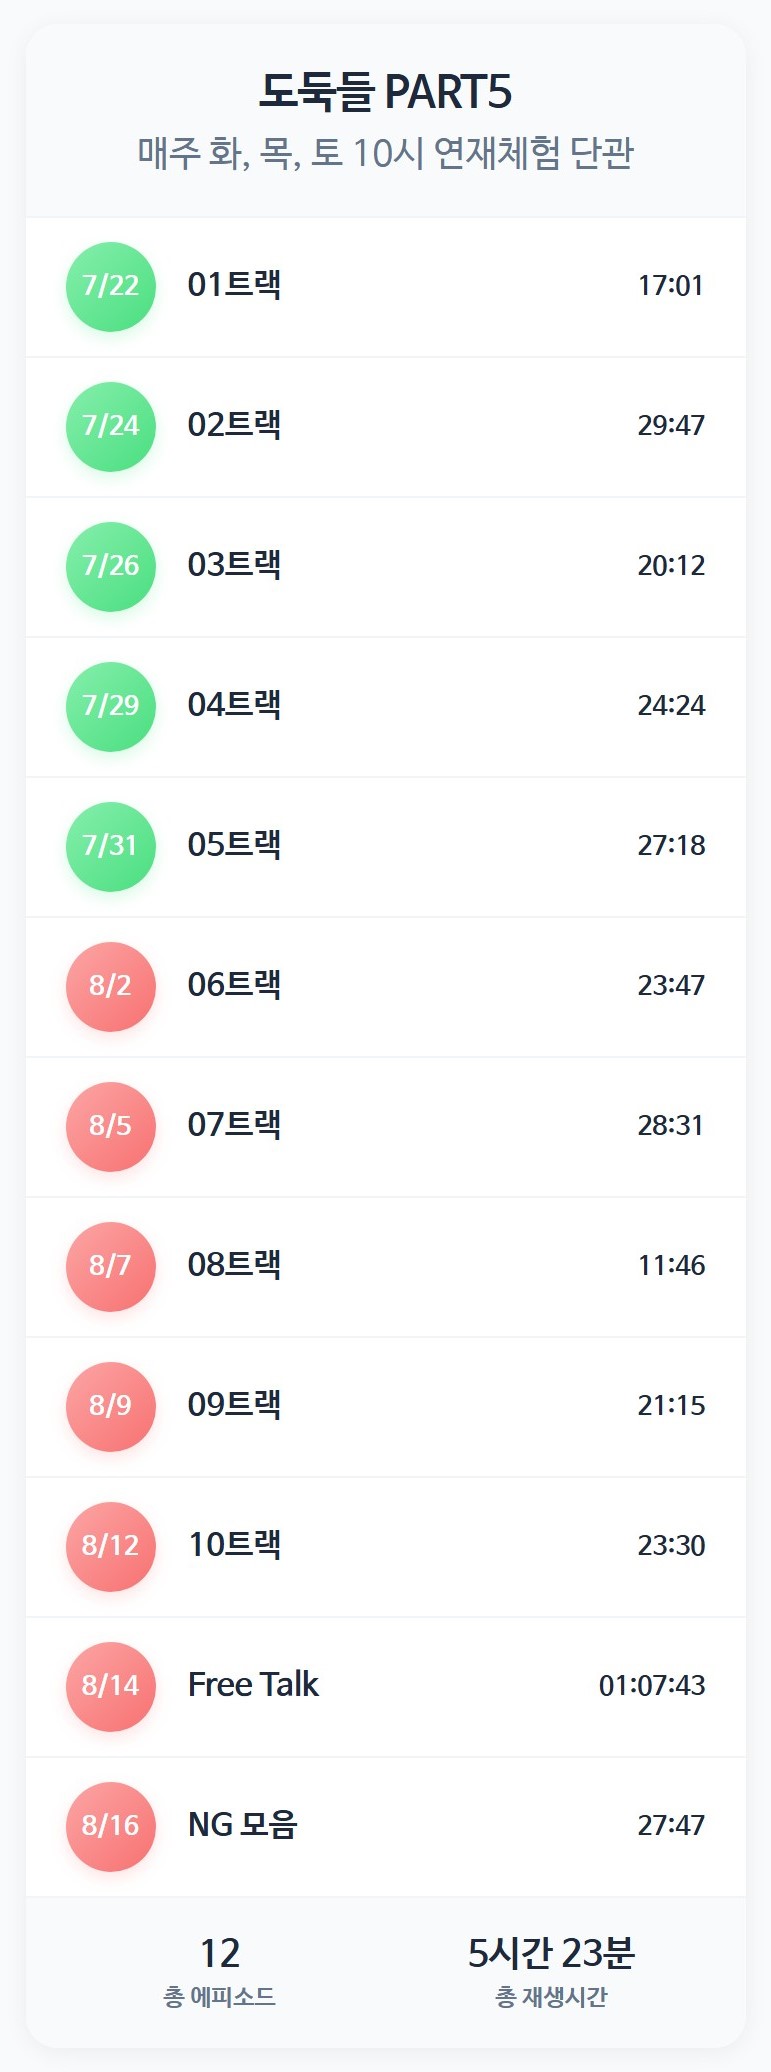This screenshot has height=2072, width=771.
Task: Click the 8/5 date badge for 07트랙
Action: [111, 1127]
